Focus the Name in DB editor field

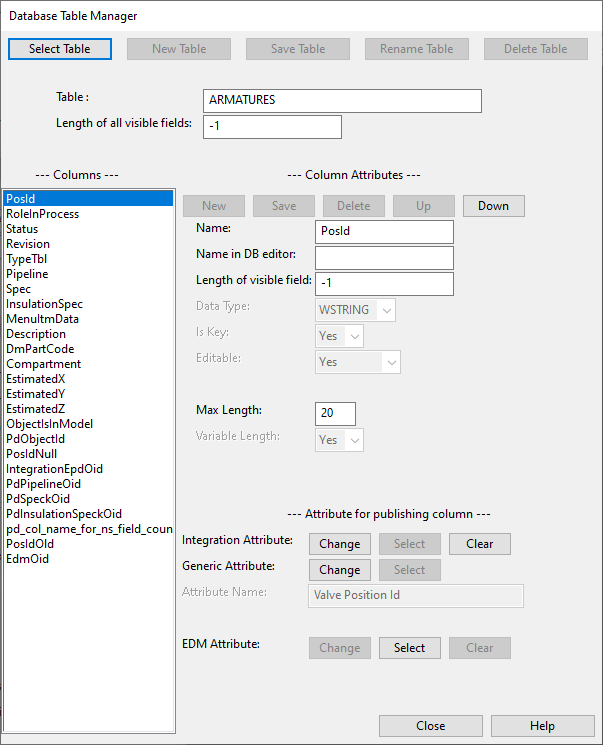tap(384, 258)
